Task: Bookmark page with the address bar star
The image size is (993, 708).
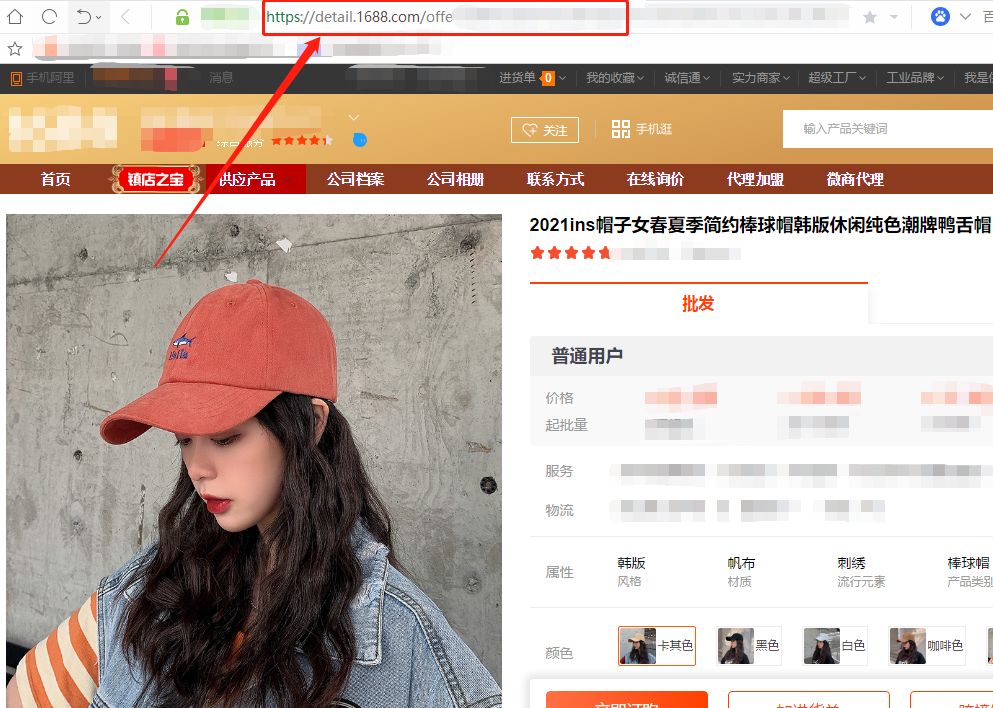Action: click(871, 17)
